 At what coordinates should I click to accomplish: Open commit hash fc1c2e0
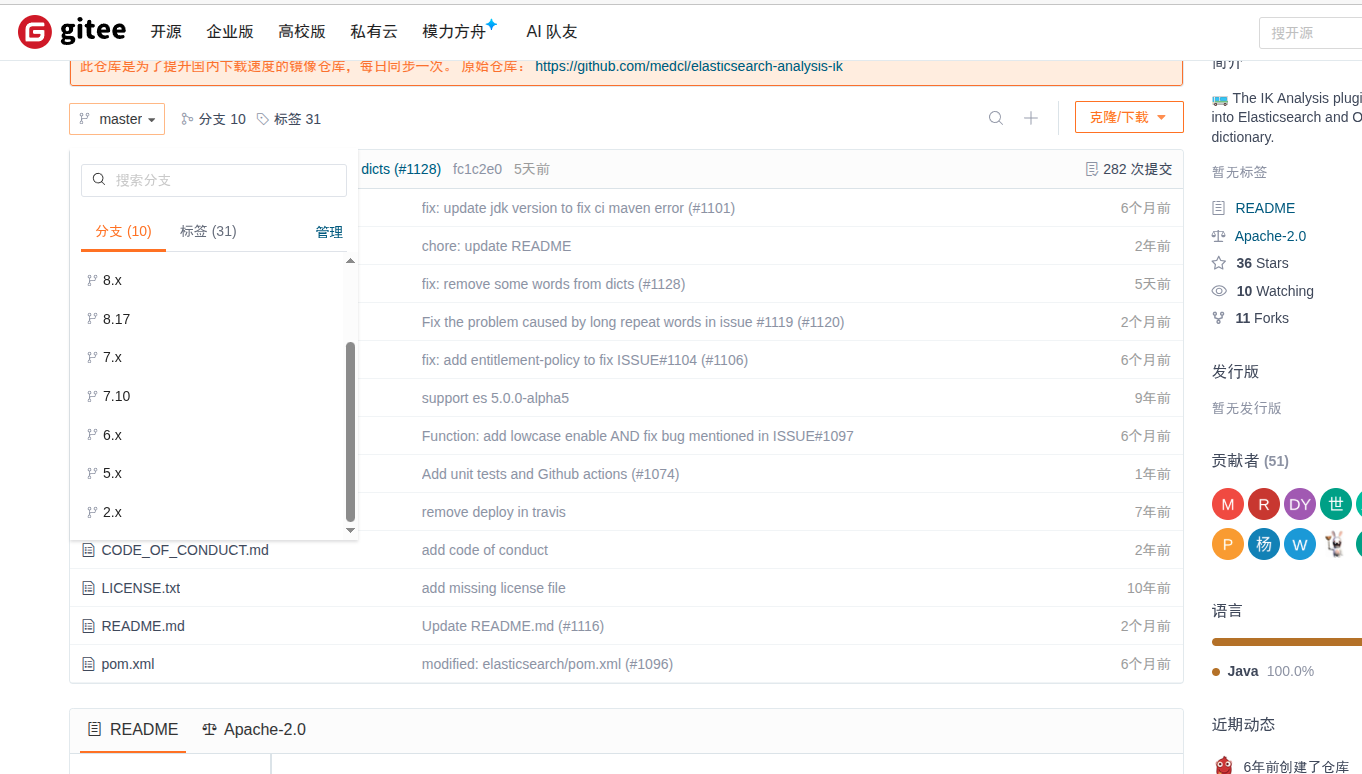tap(477, 169)
